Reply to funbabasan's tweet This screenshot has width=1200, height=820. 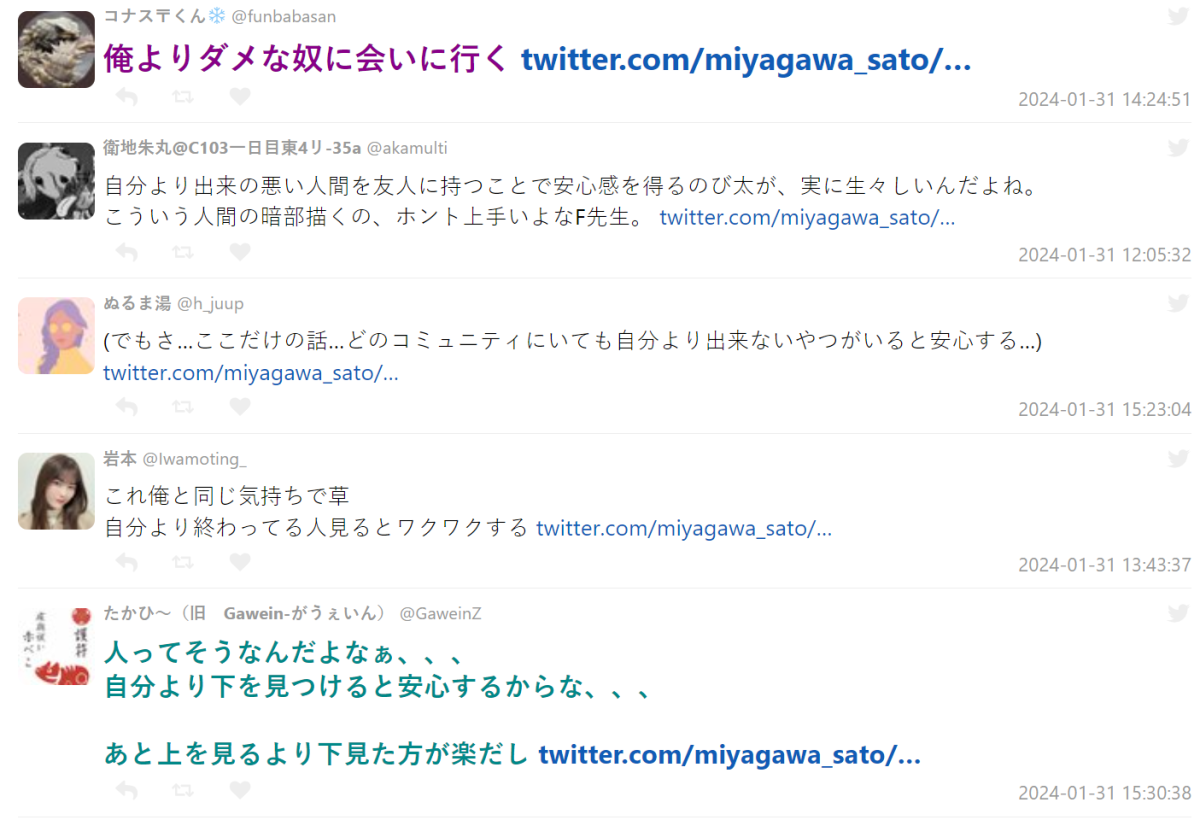[x=126, y=97]
